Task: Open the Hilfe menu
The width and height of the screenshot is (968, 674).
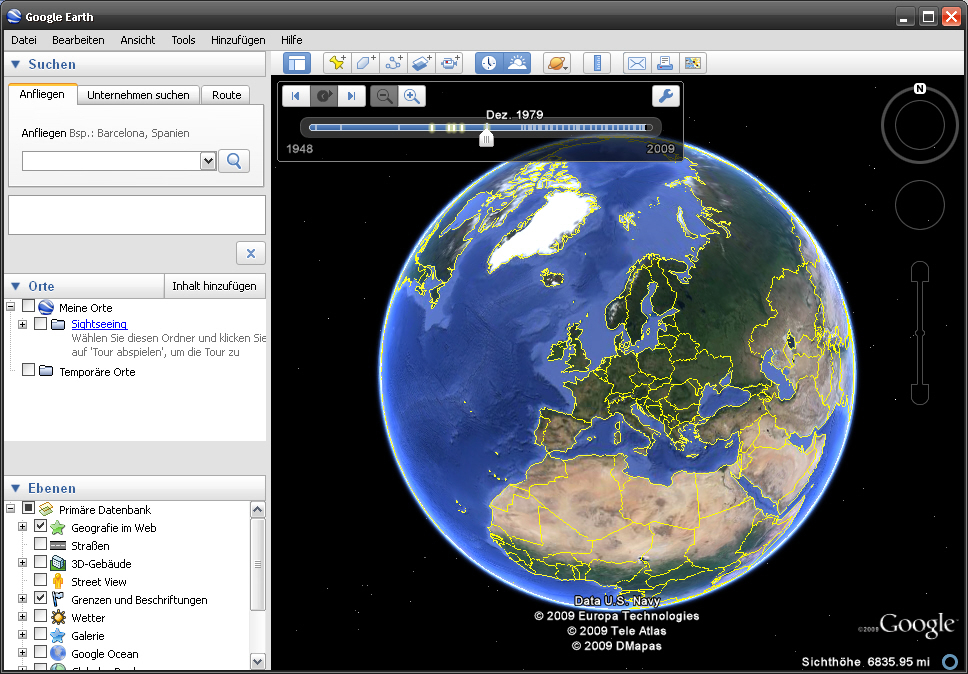Action: point(292,40)
